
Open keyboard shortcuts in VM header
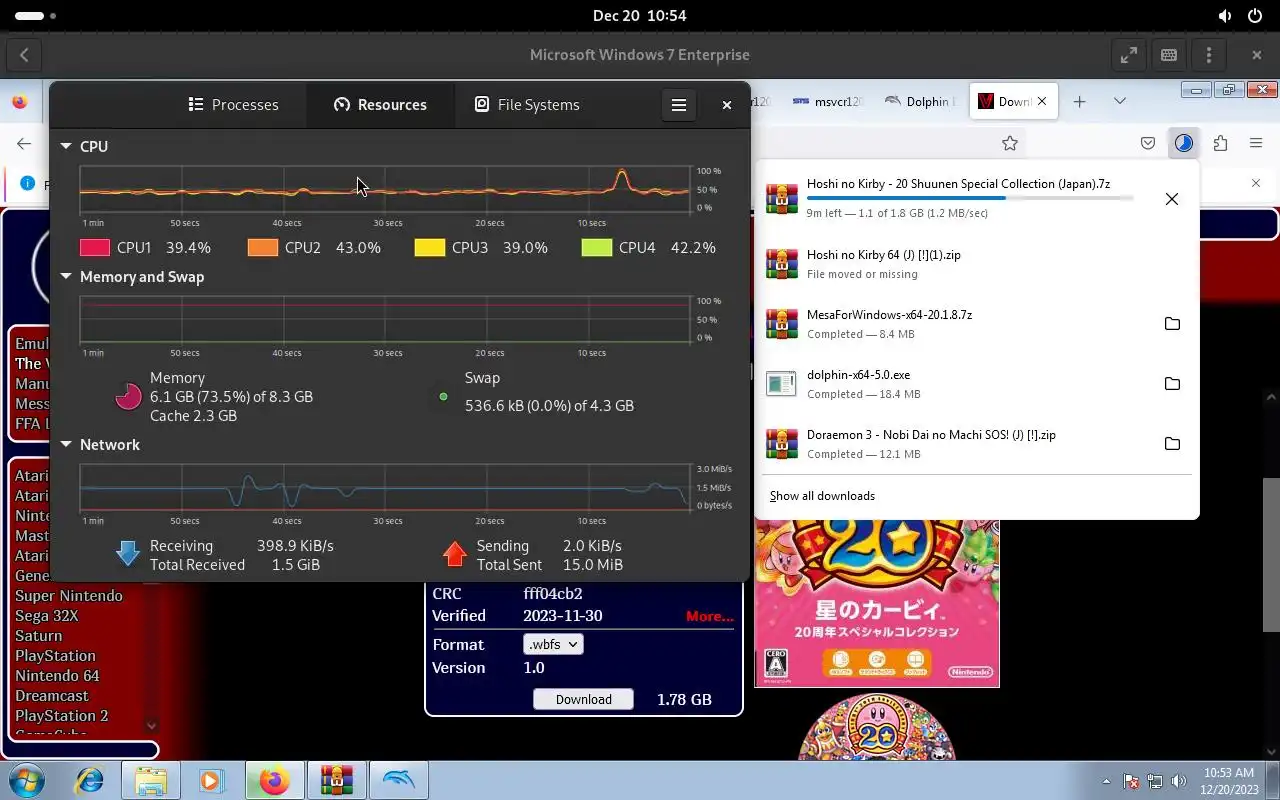pos(1169,55)
